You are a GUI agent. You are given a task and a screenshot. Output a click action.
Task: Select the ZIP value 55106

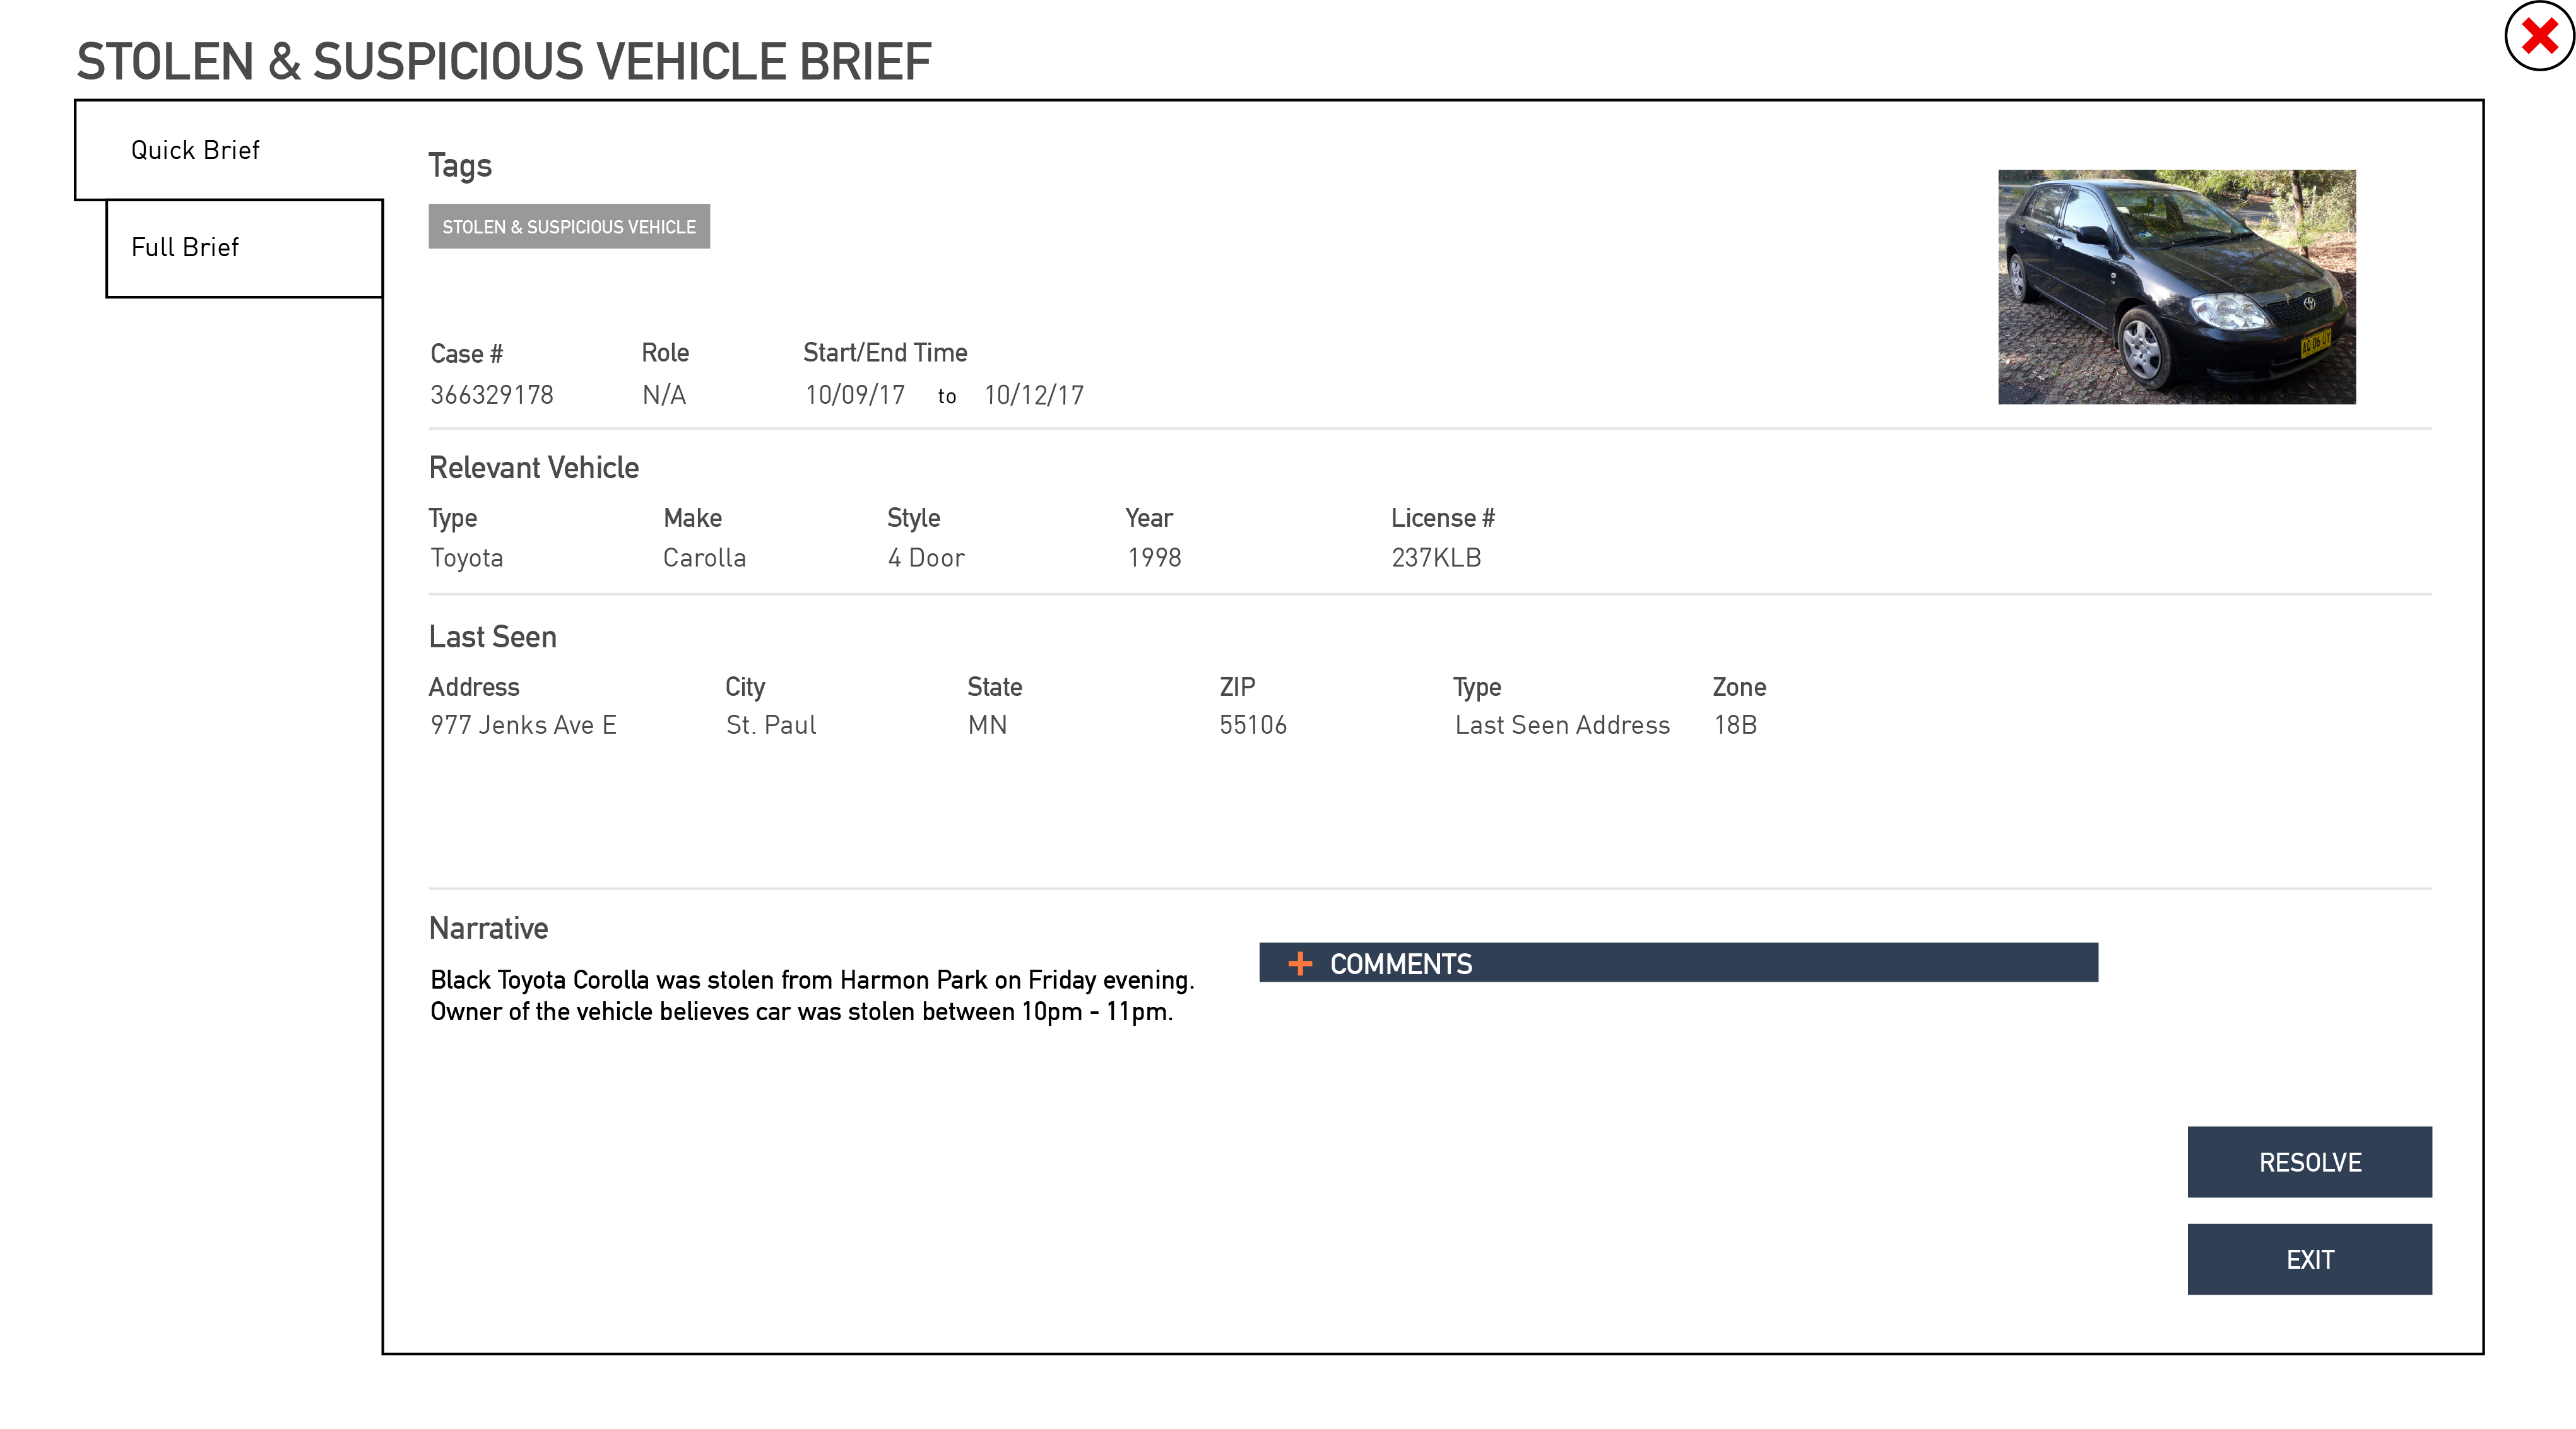coord(1253,725)
